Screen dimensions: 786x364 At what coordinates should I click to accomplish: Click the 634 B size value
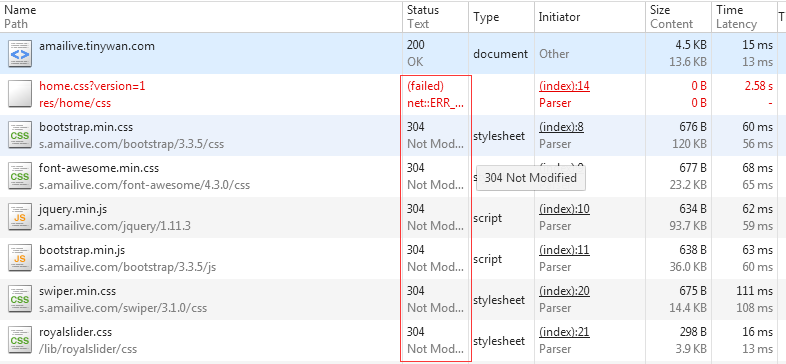point(693,209)
